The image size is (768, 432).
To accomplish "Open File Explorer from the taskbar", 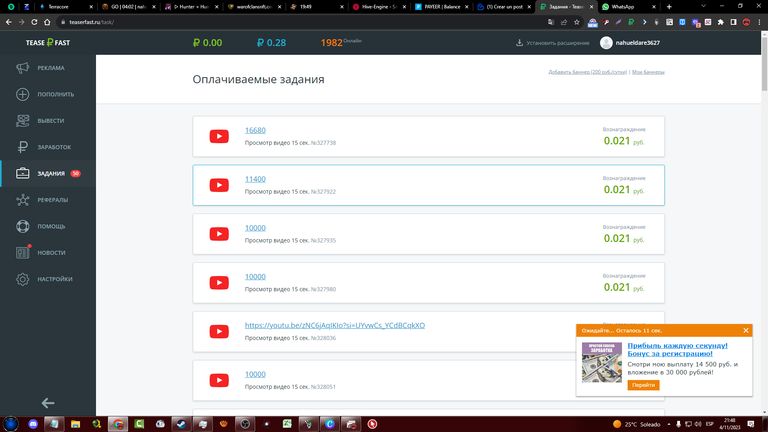I will pos(75,424).
